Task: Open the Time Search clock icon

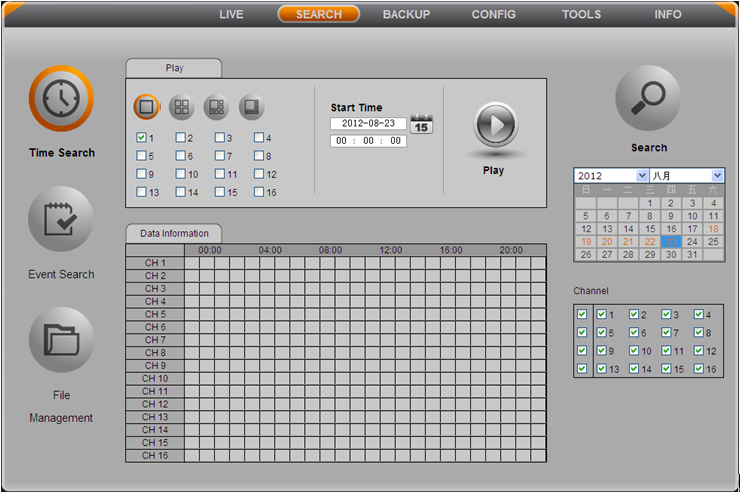Action: tap(61, 99)
